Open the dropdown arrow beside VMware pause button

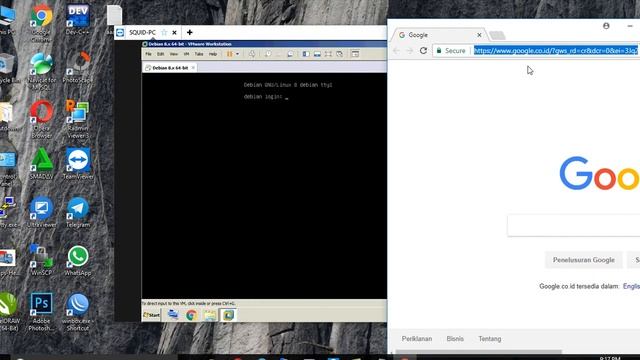pyautogui.click(x=237, y=54)
